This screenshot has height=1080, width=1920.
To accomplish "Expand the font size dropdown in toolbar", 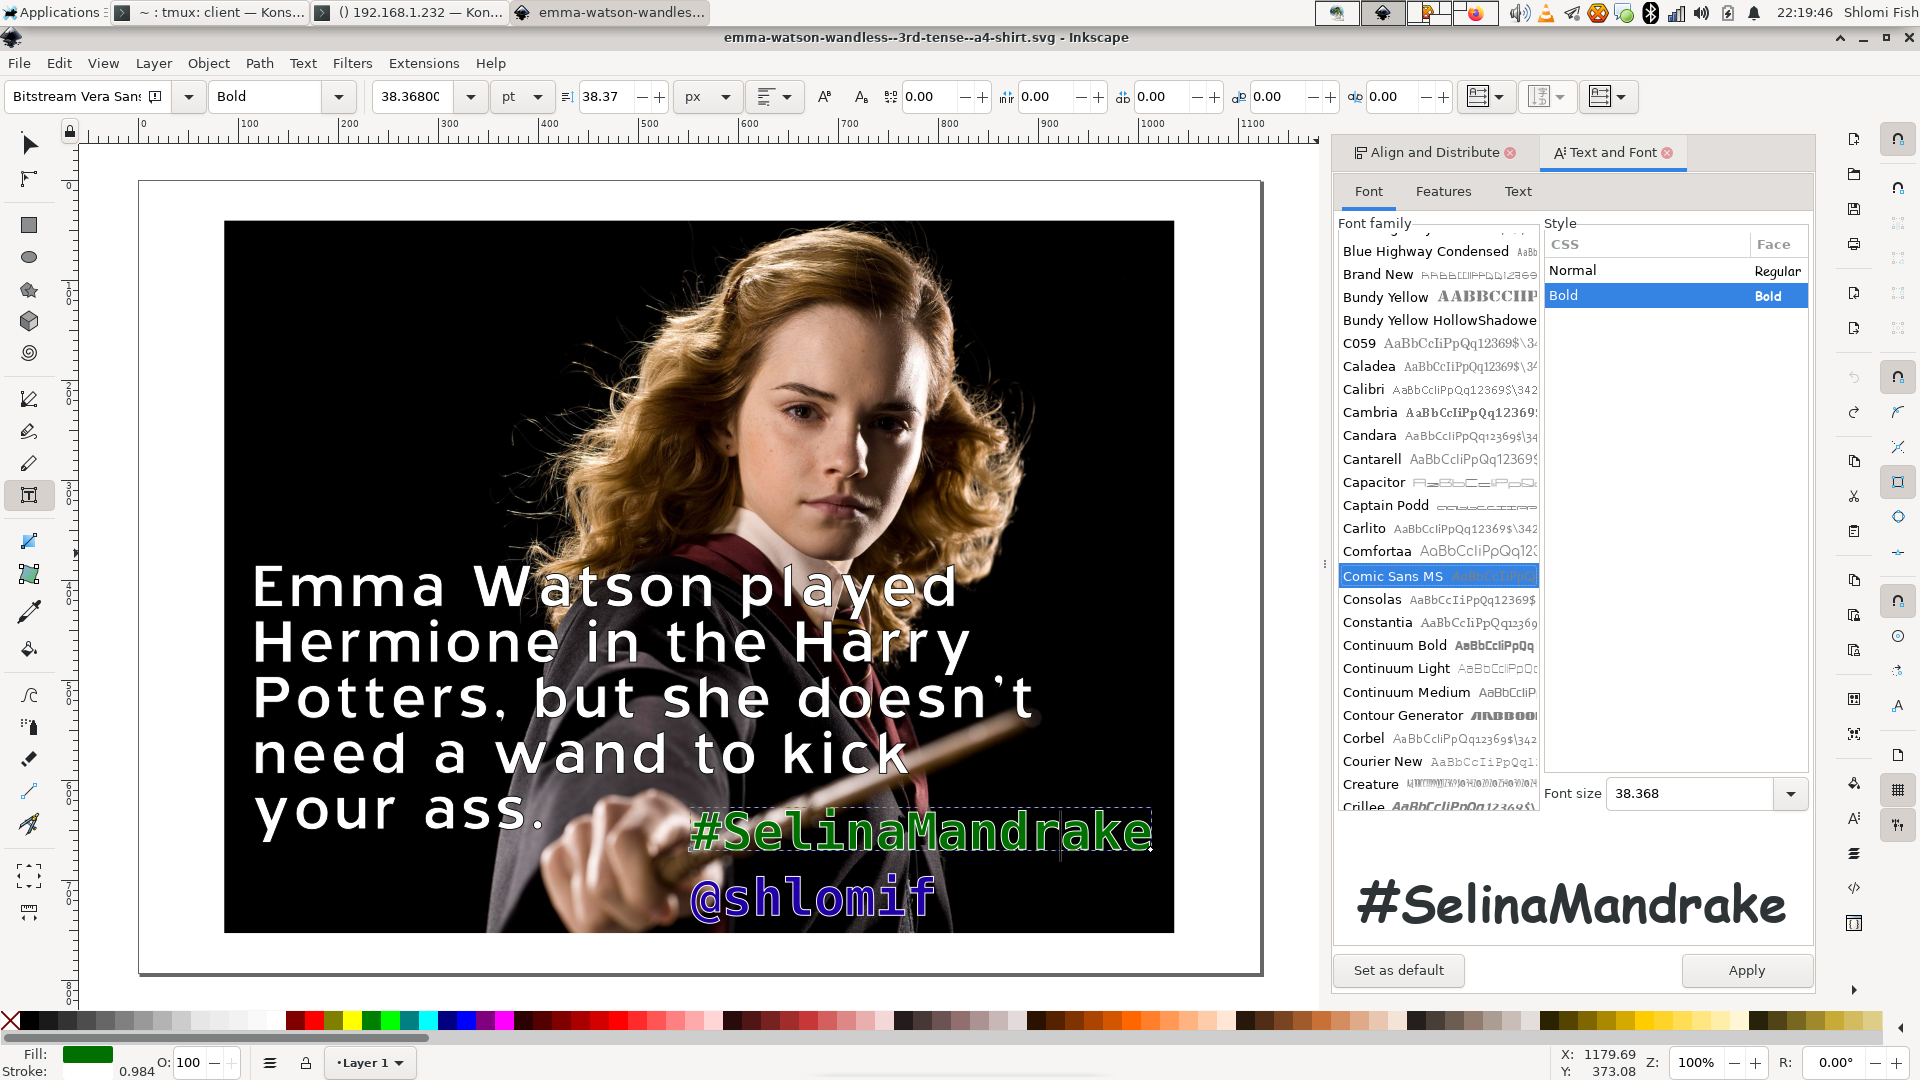I will click(471, 97).
